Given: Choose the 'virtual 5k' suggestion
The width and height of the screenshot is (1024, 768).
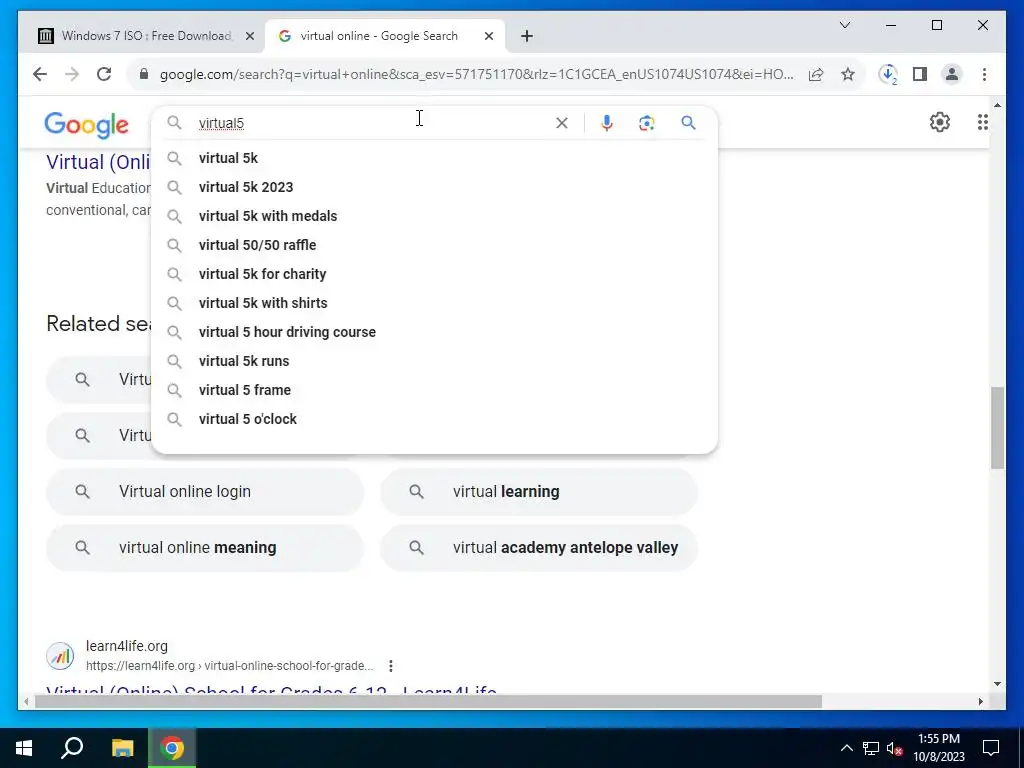Looking at the screenshot, I should point(434,158).
